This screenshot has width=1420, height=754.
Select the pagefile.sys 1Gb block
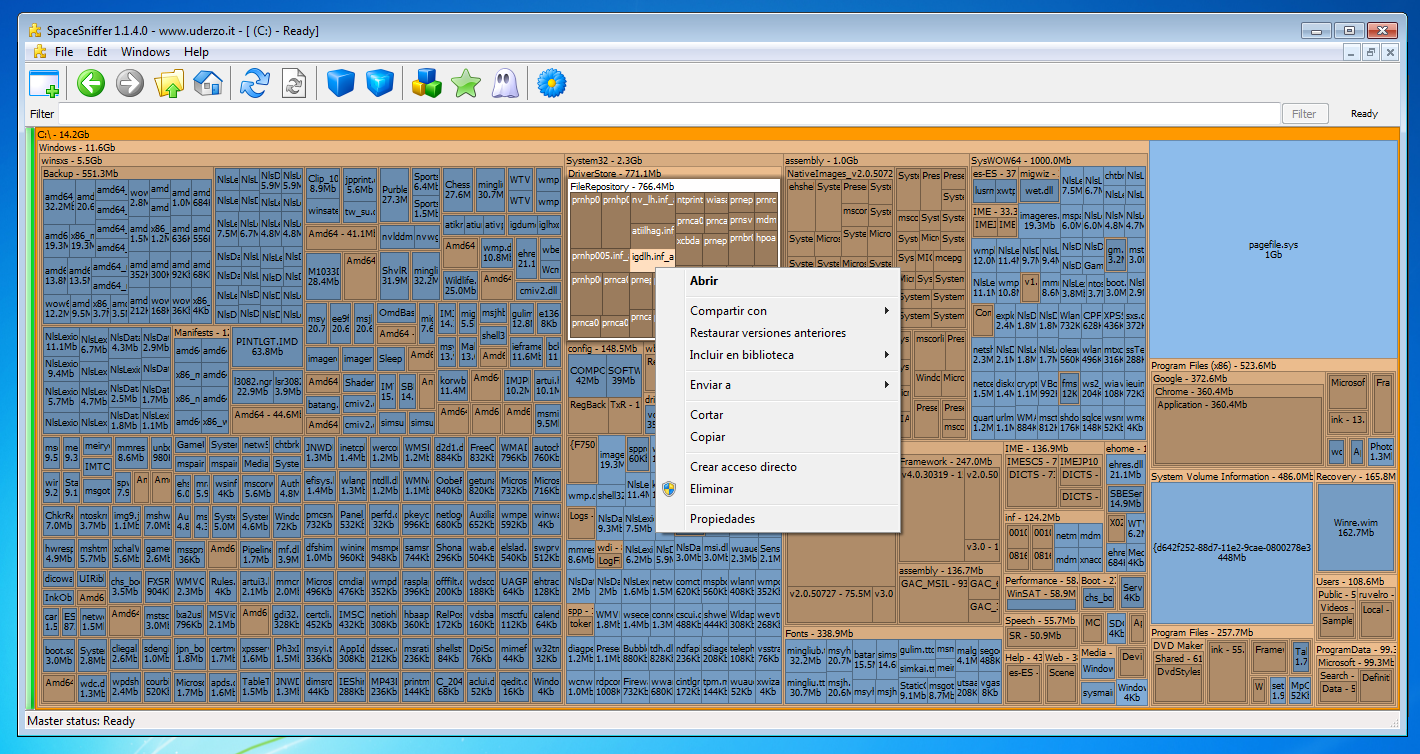[x=1273, y=249]
